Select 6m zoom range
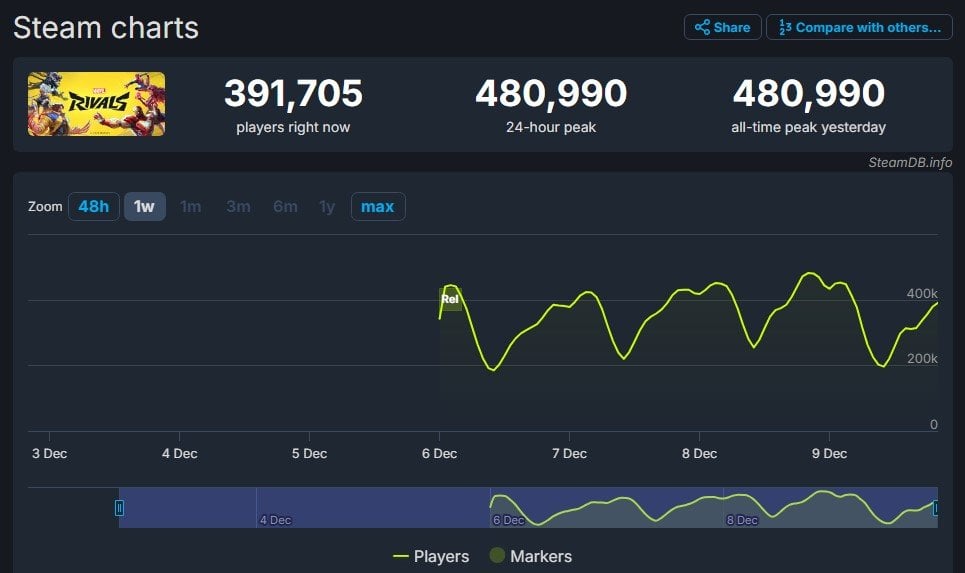 pos(286,206)
